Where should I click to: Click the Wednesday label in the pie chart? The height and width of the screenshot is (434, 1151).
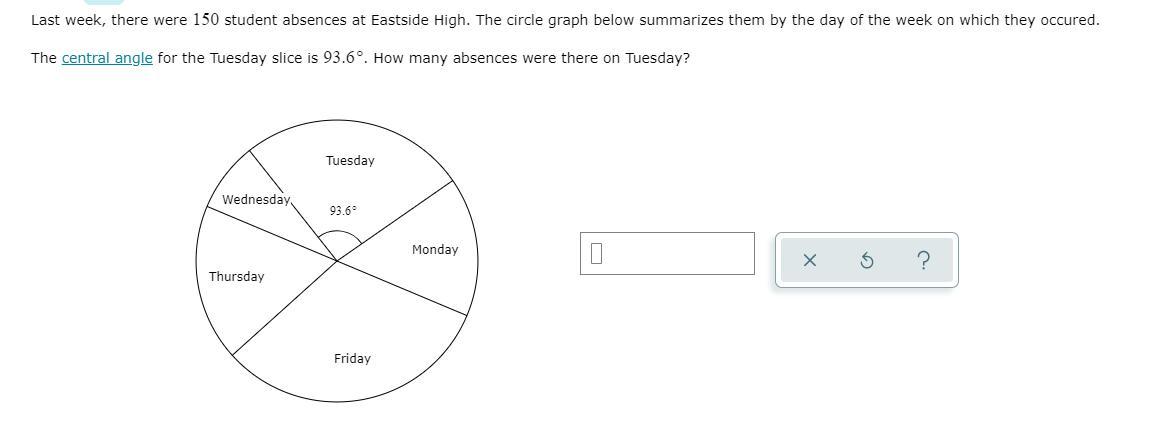[x=256, y=199]
